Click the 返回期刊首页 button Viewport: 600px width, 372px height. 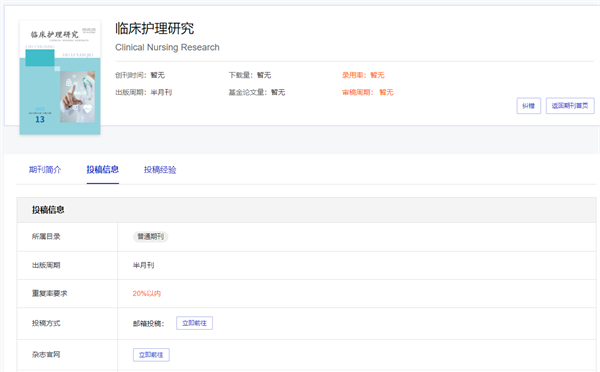[x=570, y=106]
